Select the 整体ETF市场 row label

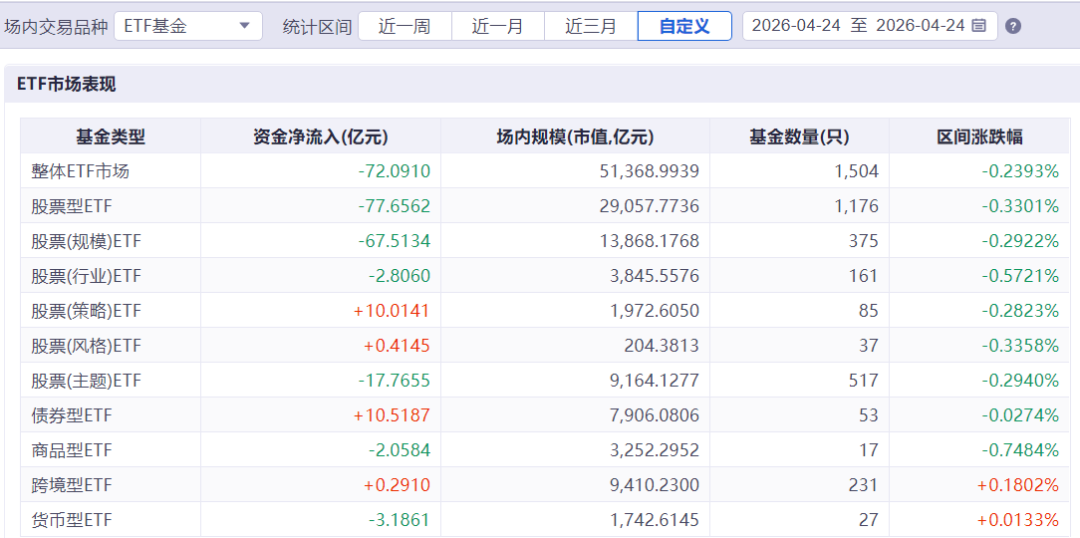(x=80, y=172)
